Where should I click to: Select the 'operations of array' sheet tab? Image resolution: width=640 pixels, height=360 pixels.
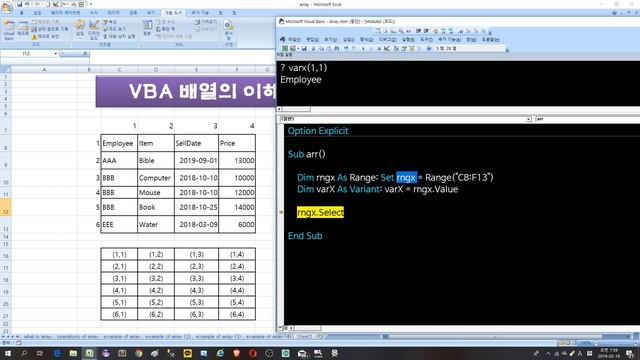(78, 337)
